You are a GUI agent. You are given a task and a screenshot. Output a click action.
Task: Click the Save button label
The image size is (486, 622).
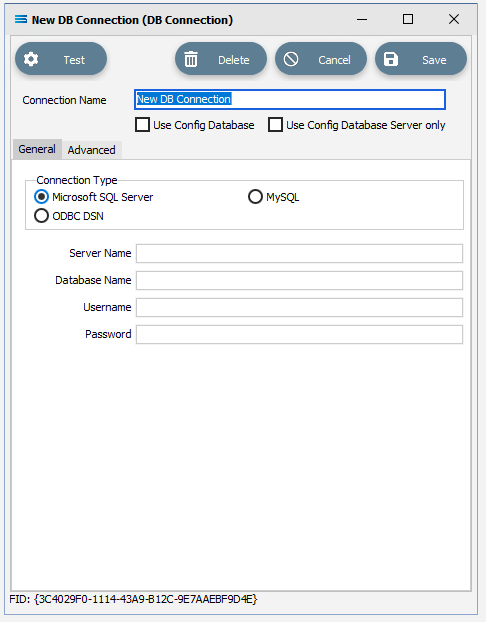434,60
